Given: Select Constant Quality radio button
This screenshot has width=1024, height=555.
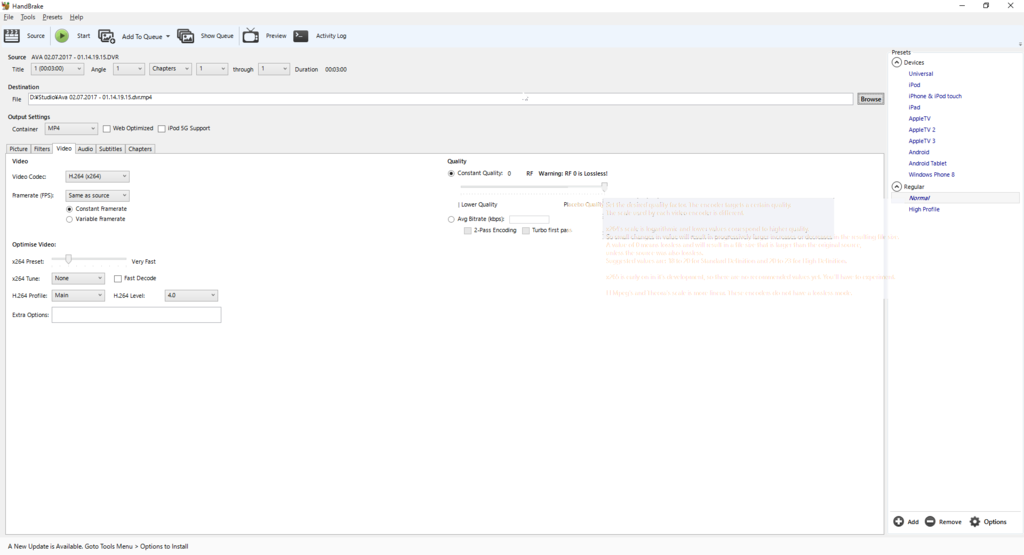Looking at the screenshot, I should (451, 174).
